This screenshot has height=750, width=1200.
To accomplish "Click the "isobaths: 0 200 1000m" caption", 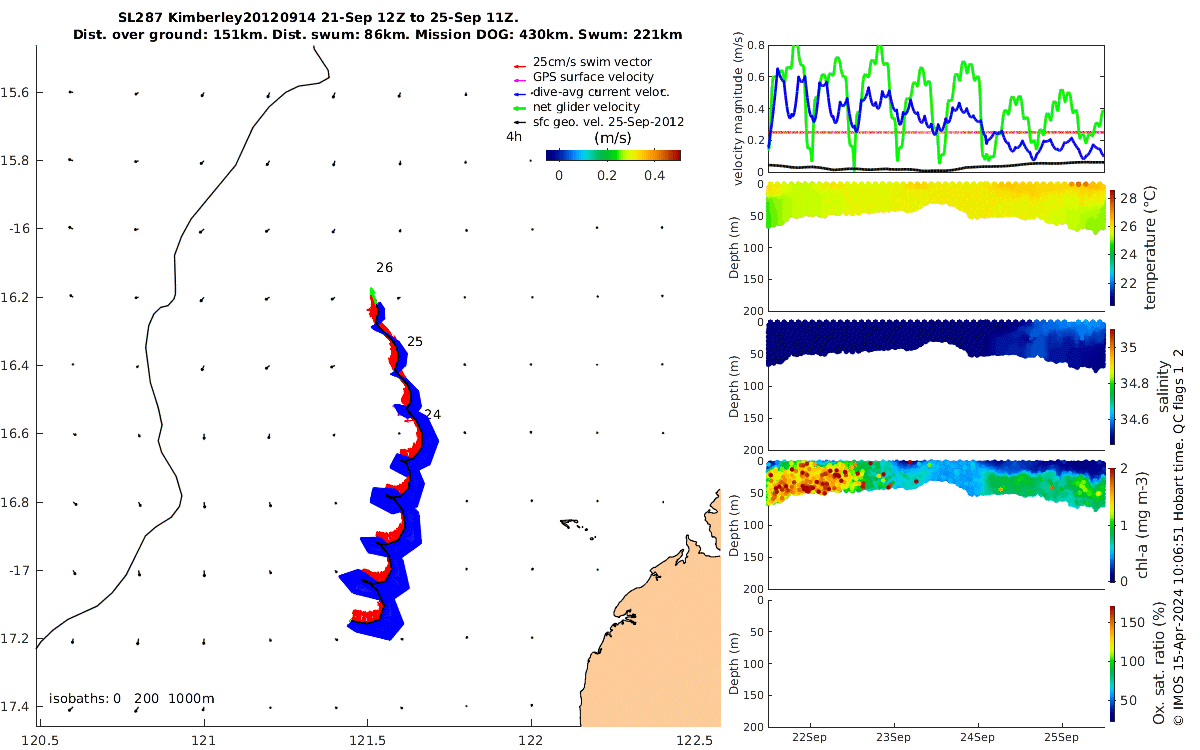I will [x=132, y=698].
